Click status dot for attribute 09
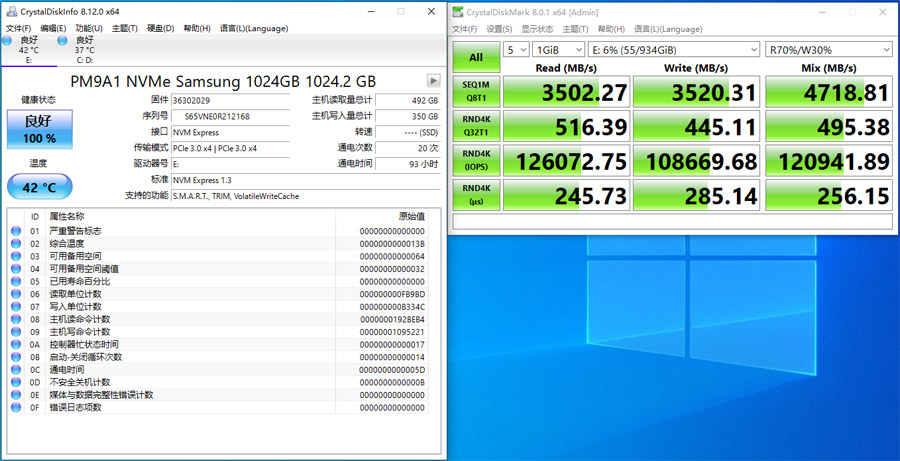The width and height of the screenshot is (900, 461). [x=15, y=332]
